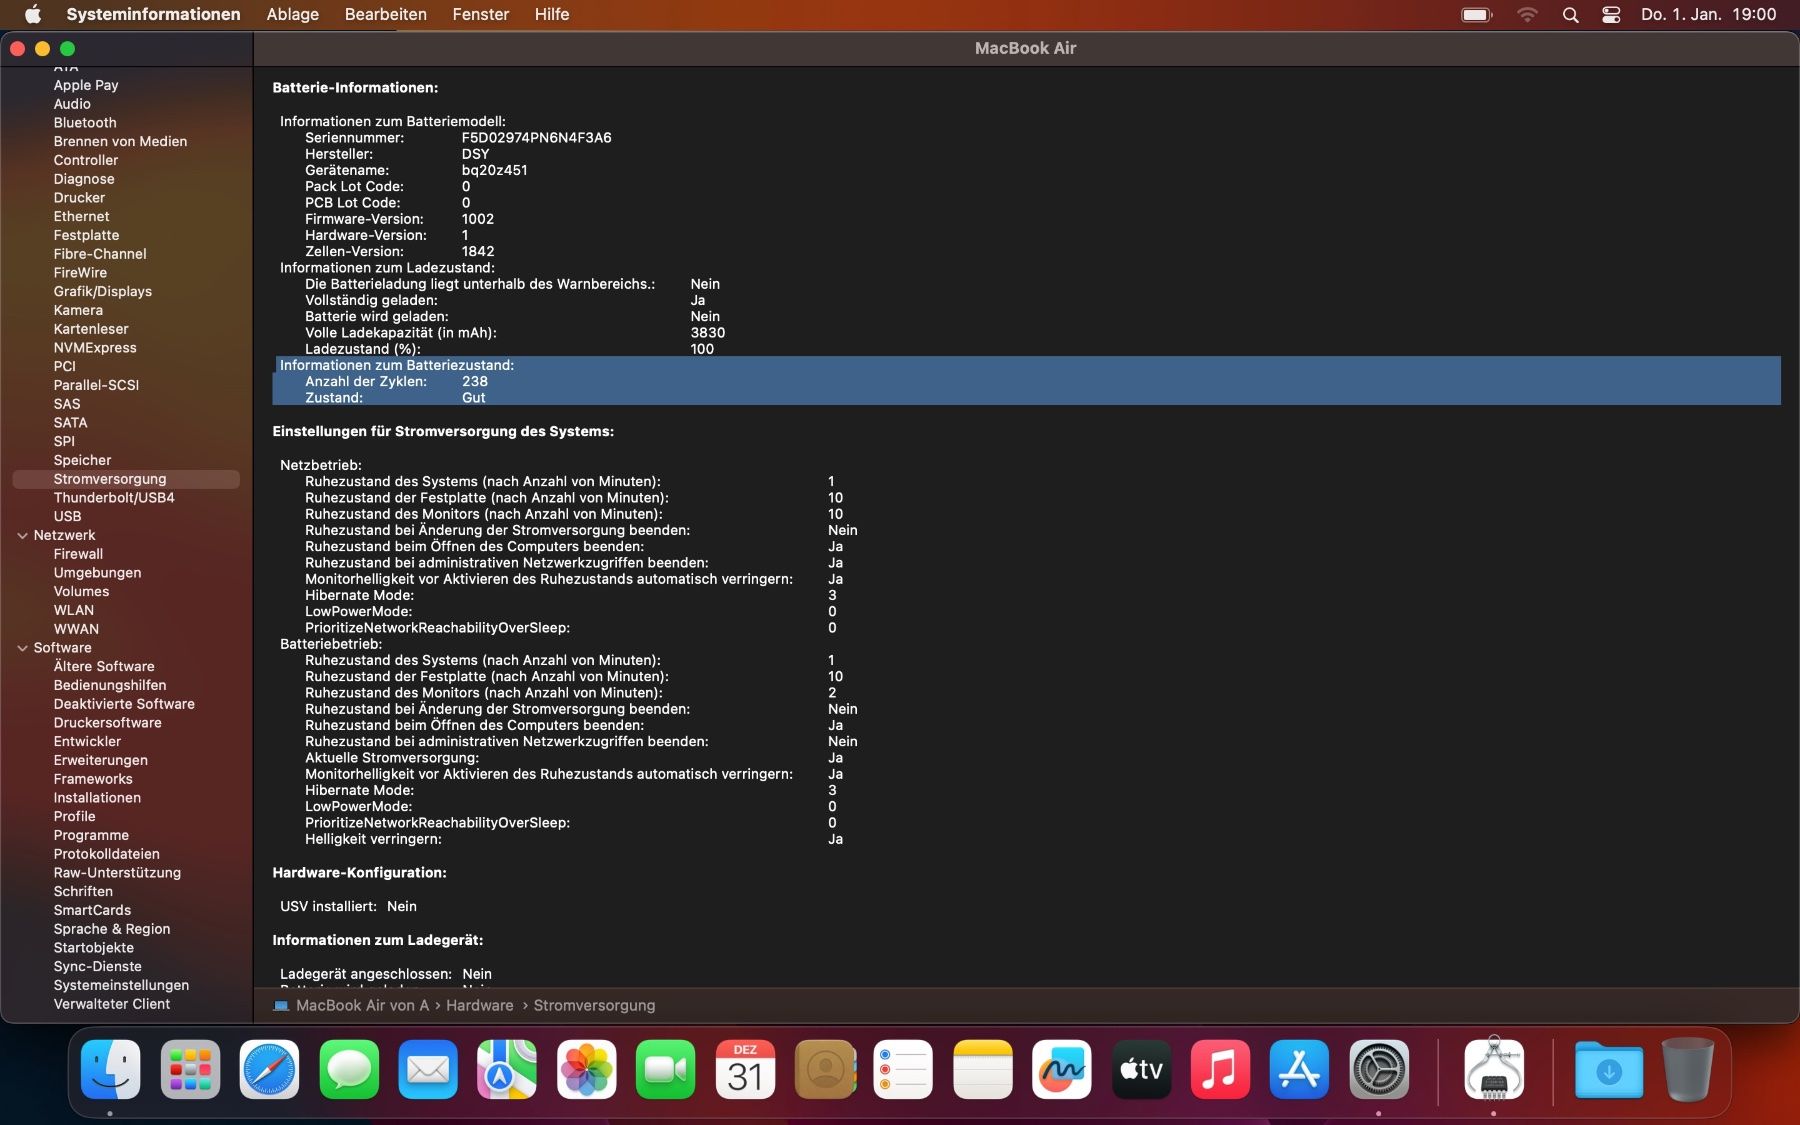Viewport: 1800px width, 1125px height.
Task: Click the date and time in menu bar
Action: tap(1708, 15)
